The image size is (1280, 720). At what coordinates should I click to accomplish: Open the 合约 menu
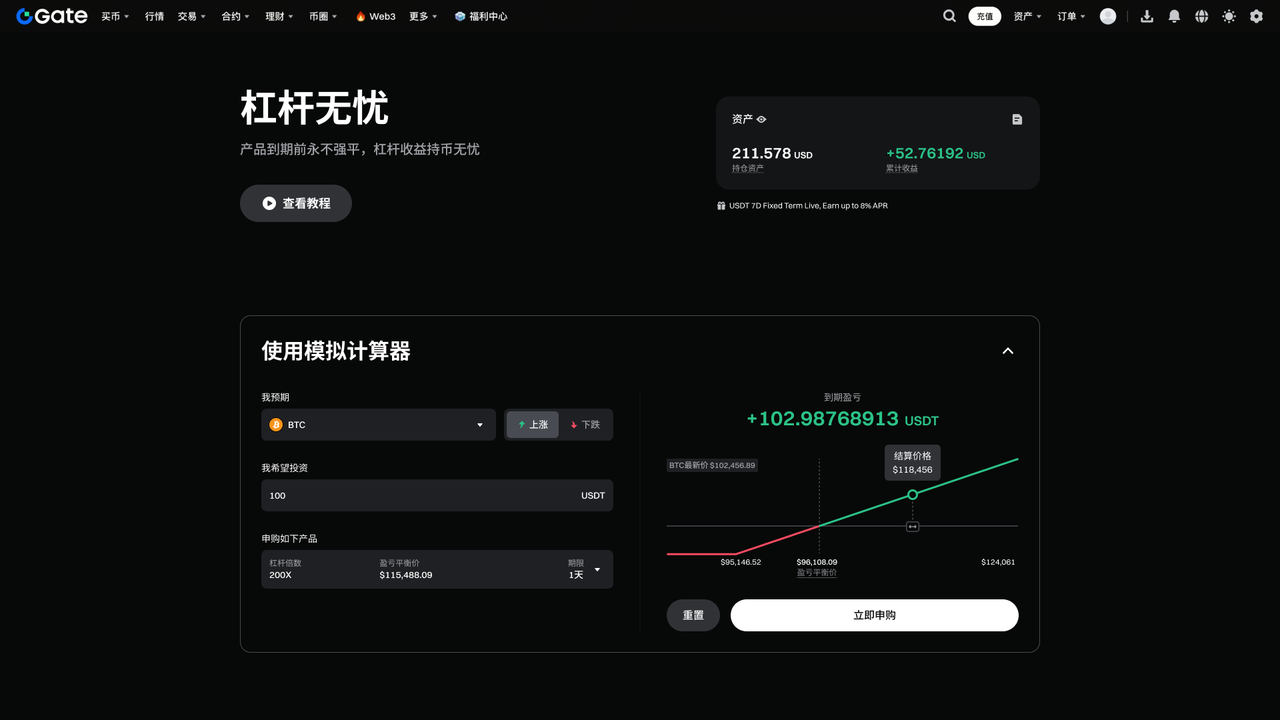235,16
